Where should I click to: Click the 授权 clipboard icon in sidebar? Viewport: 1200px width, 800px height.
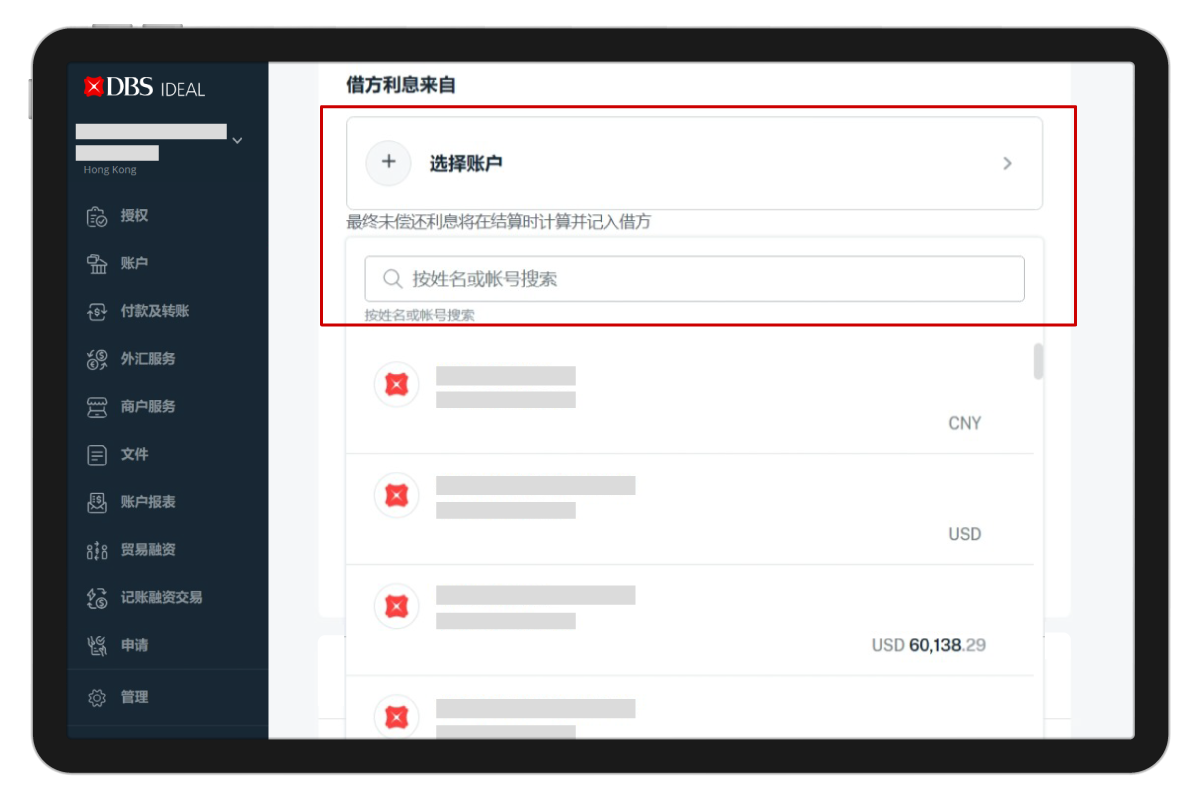[x=97, y=216]
